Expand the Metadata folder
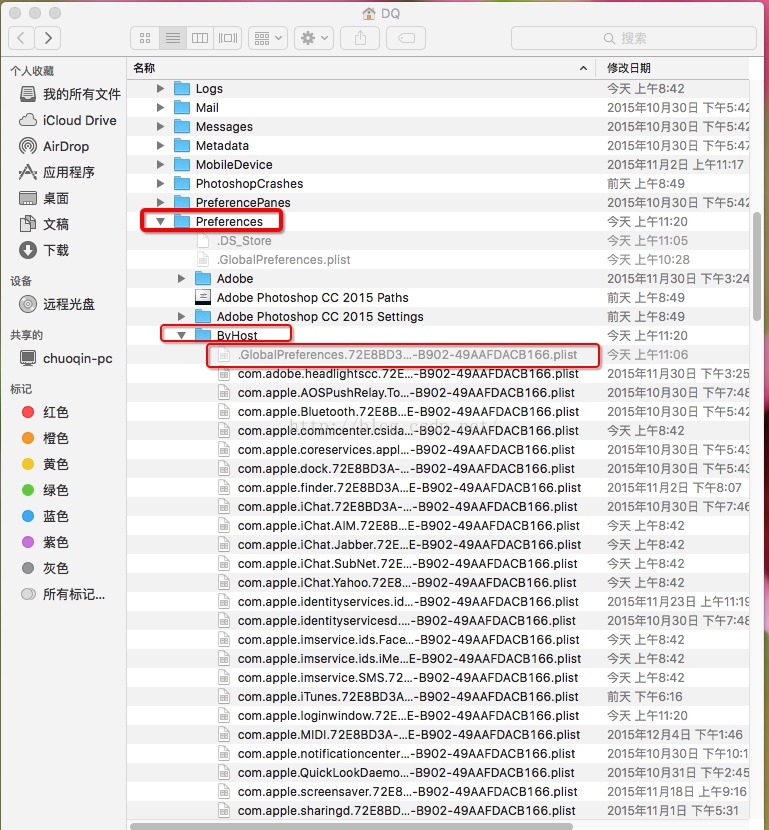Screen dimensions: 769x830 (160, 146)
